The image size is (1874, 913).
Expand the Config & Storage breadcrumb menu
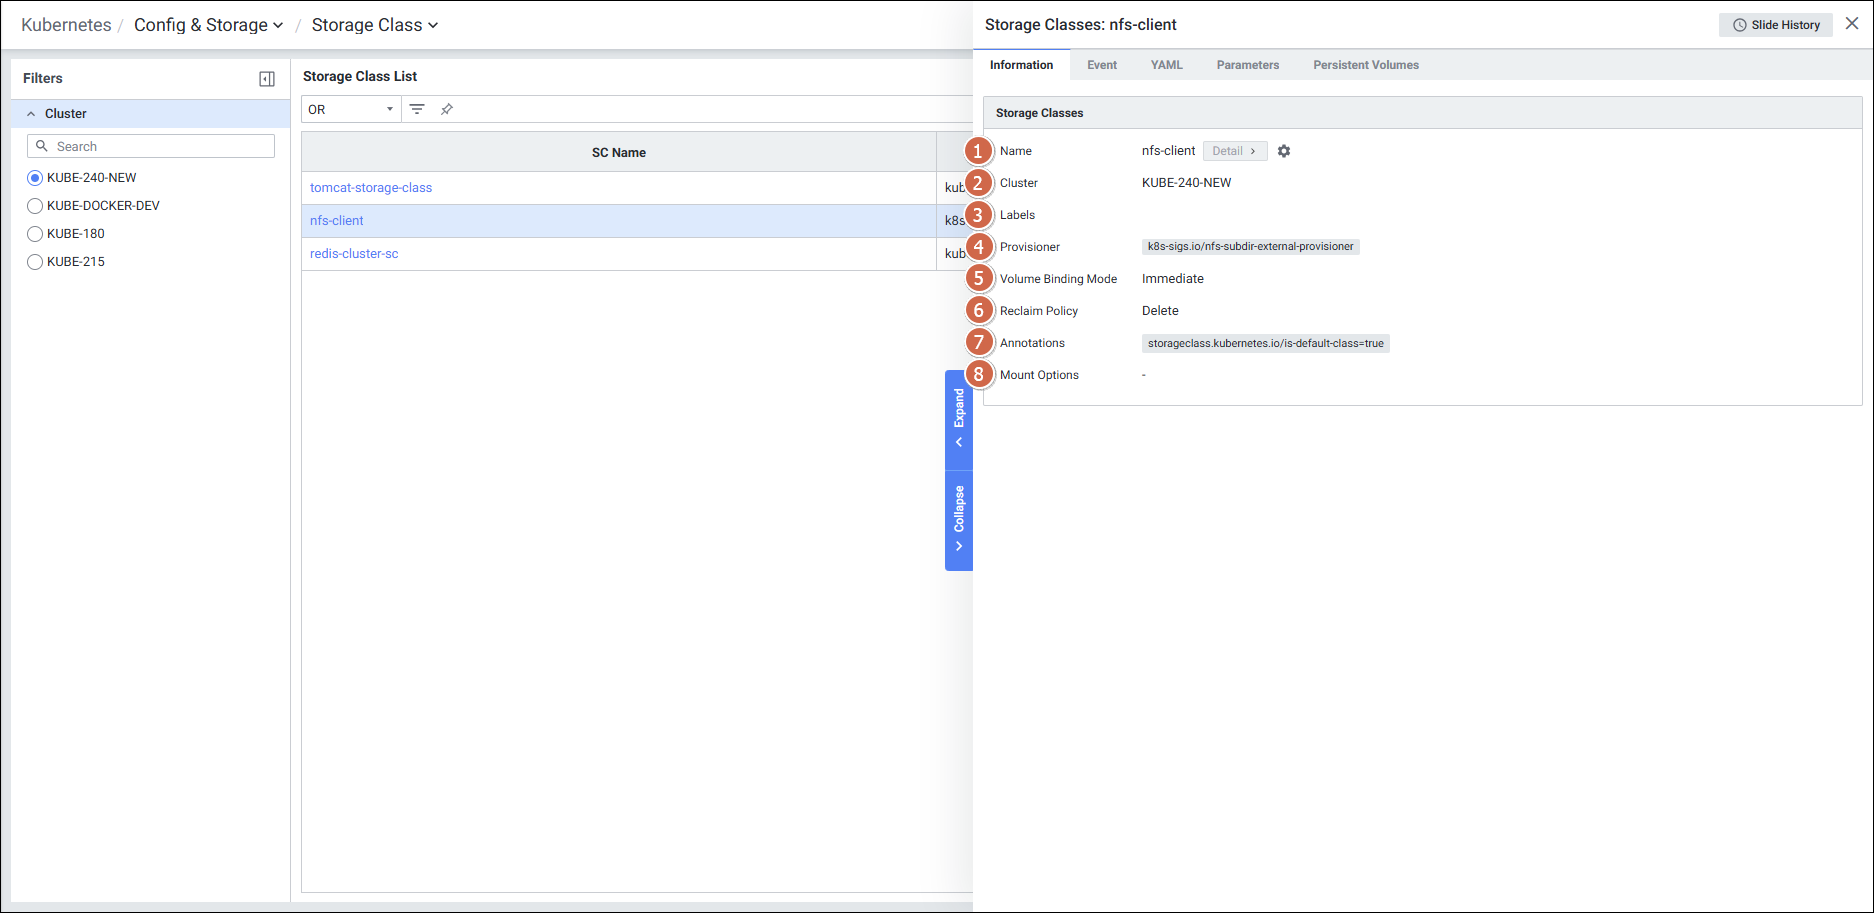pyautogui.click(x=209, y=25)
